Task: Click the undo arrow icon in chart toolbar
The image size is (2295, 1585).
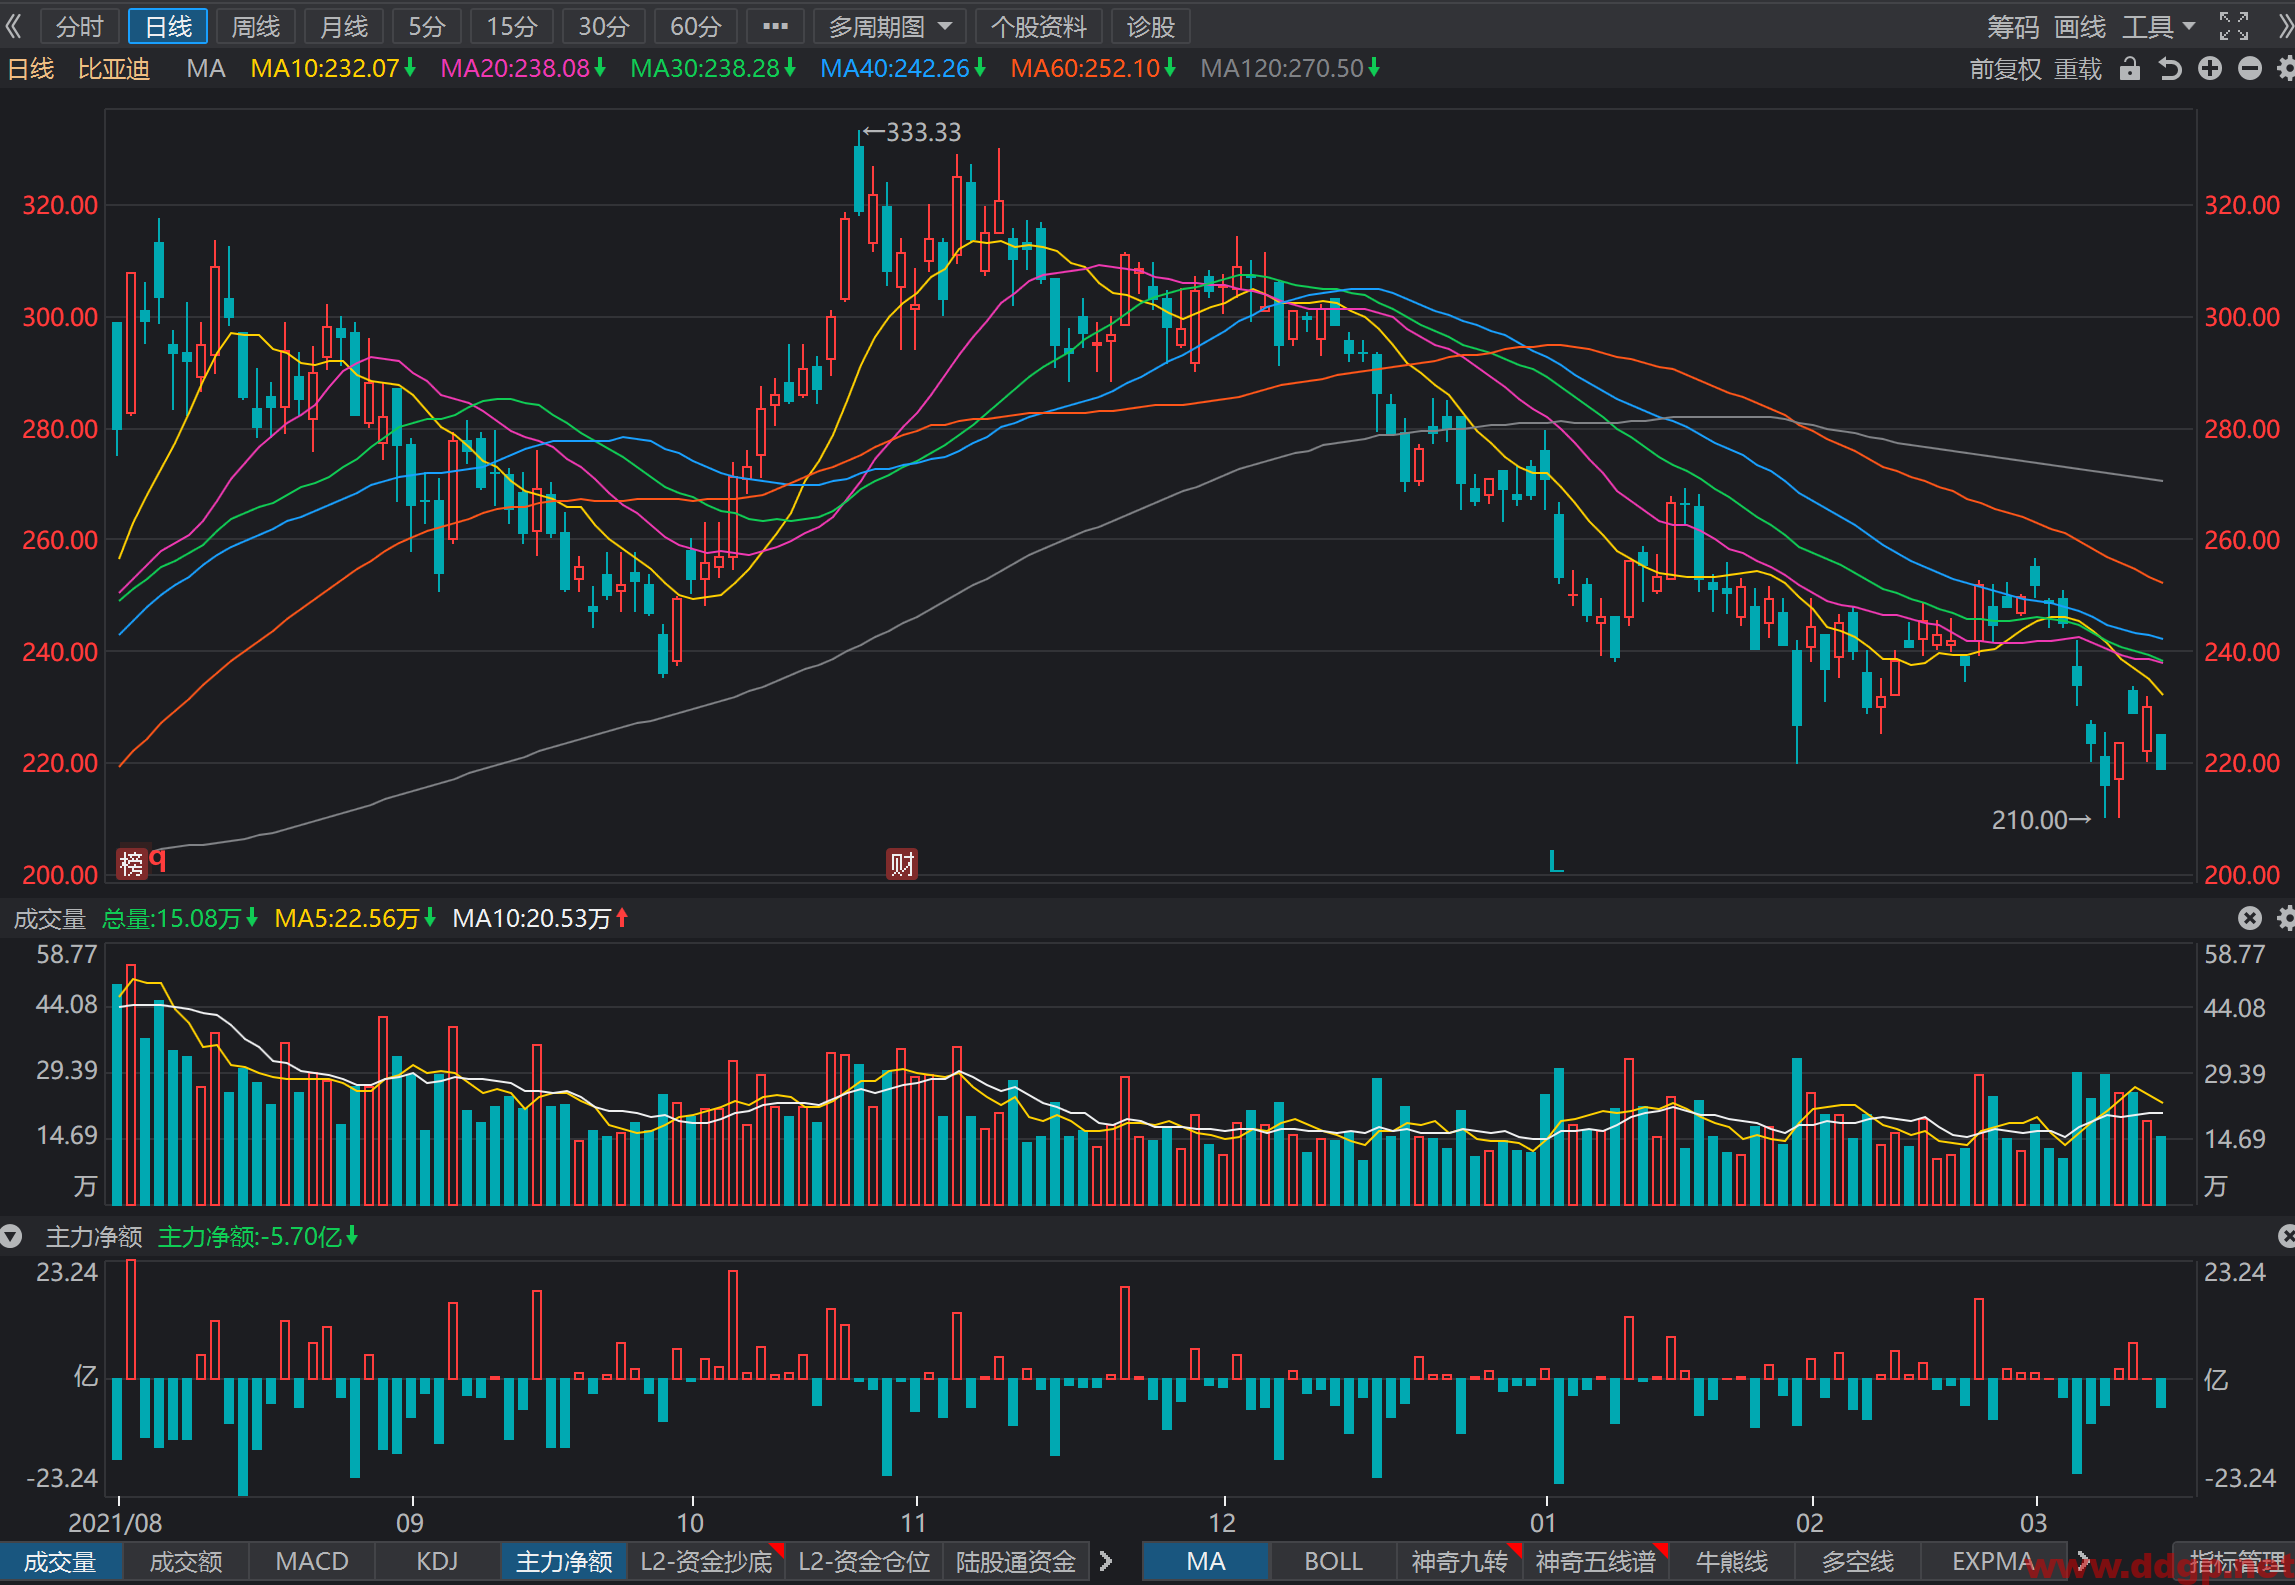Action: pyautogui.click(x=2170, y=69)
